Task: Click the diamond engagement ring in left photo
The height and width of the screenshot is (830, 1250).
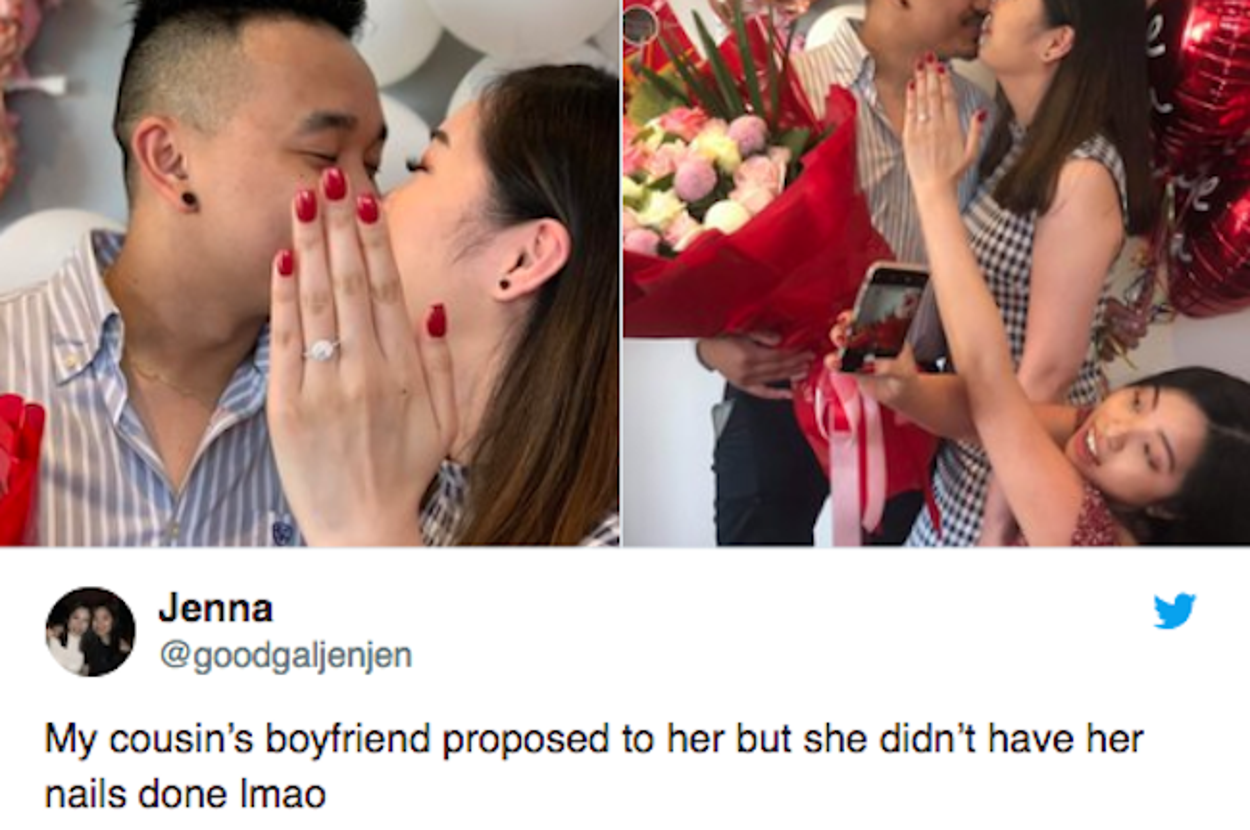Action: click(x=323, y=350)
